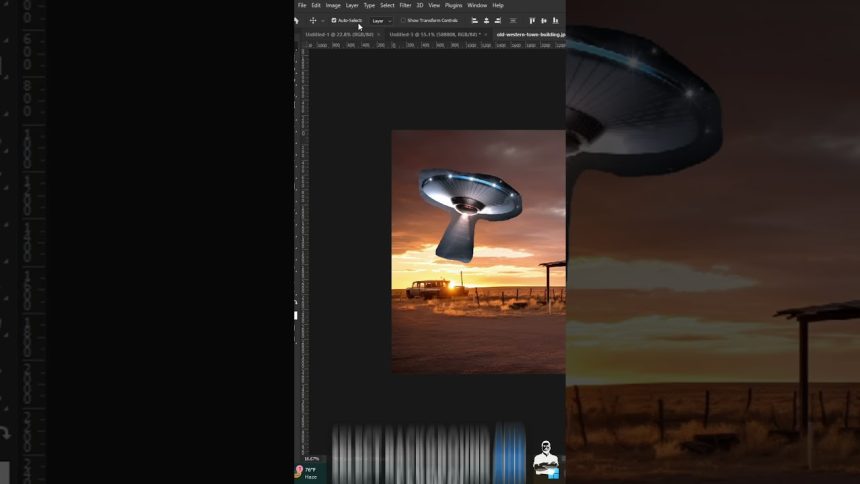Open the Layer menu

click(x=352, y=5)
